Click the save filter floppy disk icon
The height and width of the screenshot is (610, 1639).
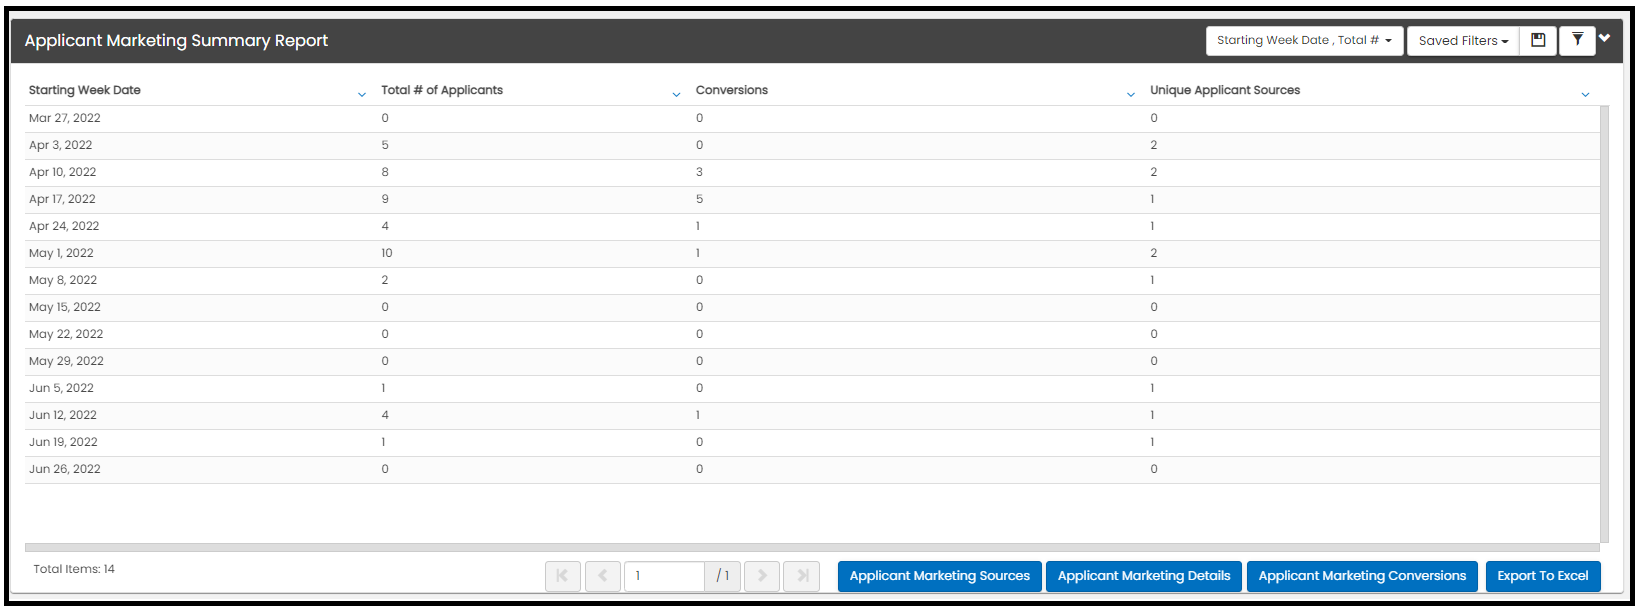coord(1538,40)
